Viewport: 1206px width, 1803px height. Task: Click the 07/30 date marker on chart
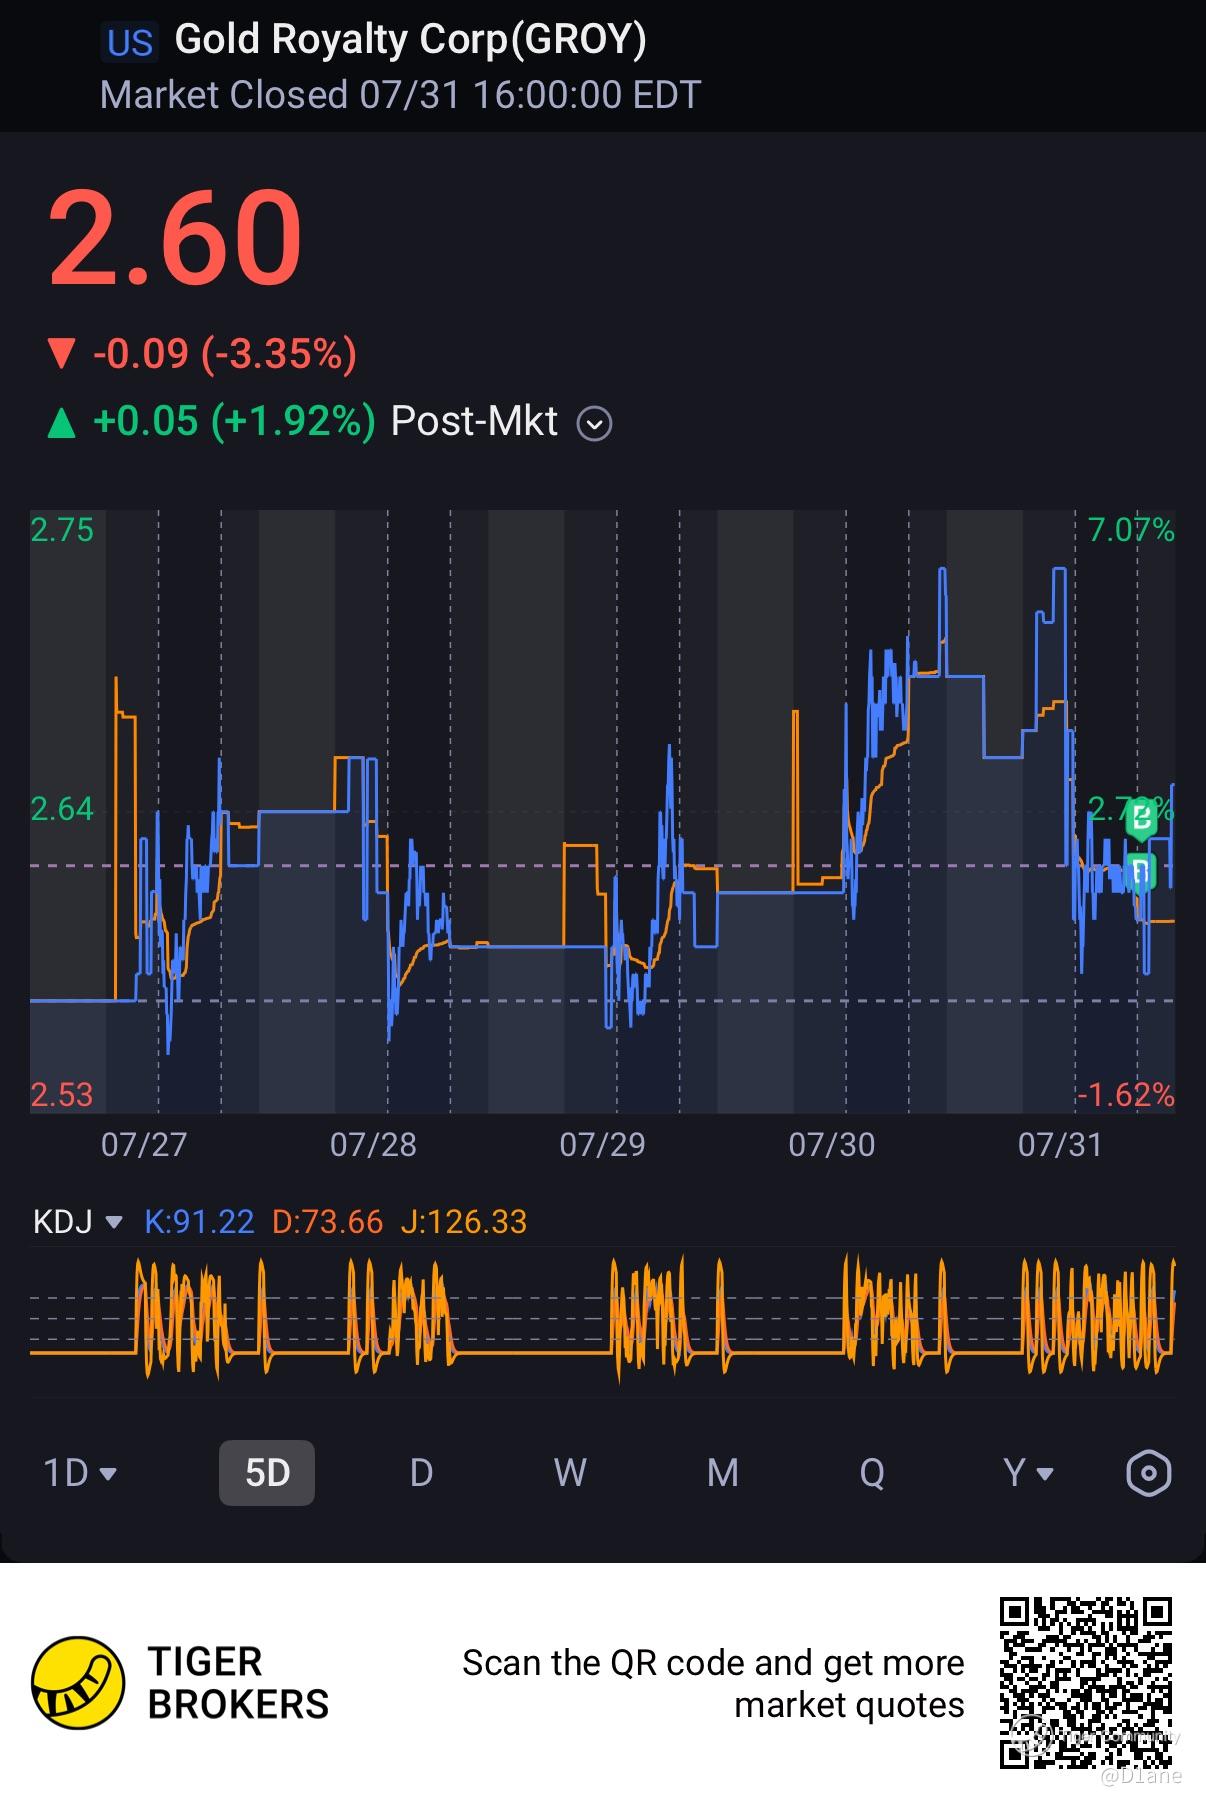pyautogui.click(x=831, y=1144)
